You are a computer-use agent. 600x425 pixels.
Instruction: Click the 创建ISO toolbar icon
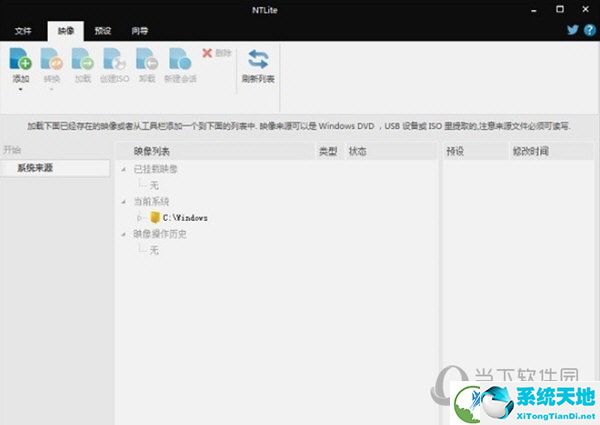point(114,59)
